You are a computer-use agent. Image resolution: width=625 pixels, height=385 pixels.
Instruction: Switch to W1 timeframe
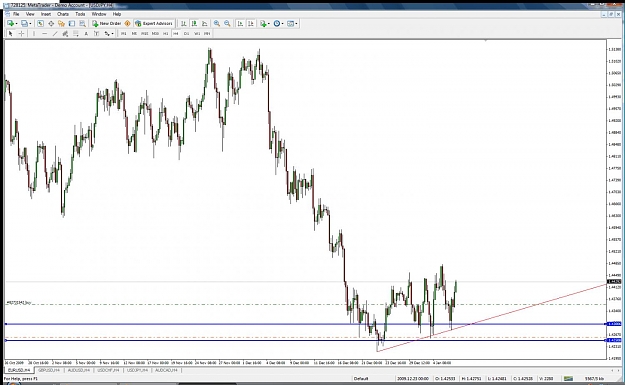click(x=197, y=34)
